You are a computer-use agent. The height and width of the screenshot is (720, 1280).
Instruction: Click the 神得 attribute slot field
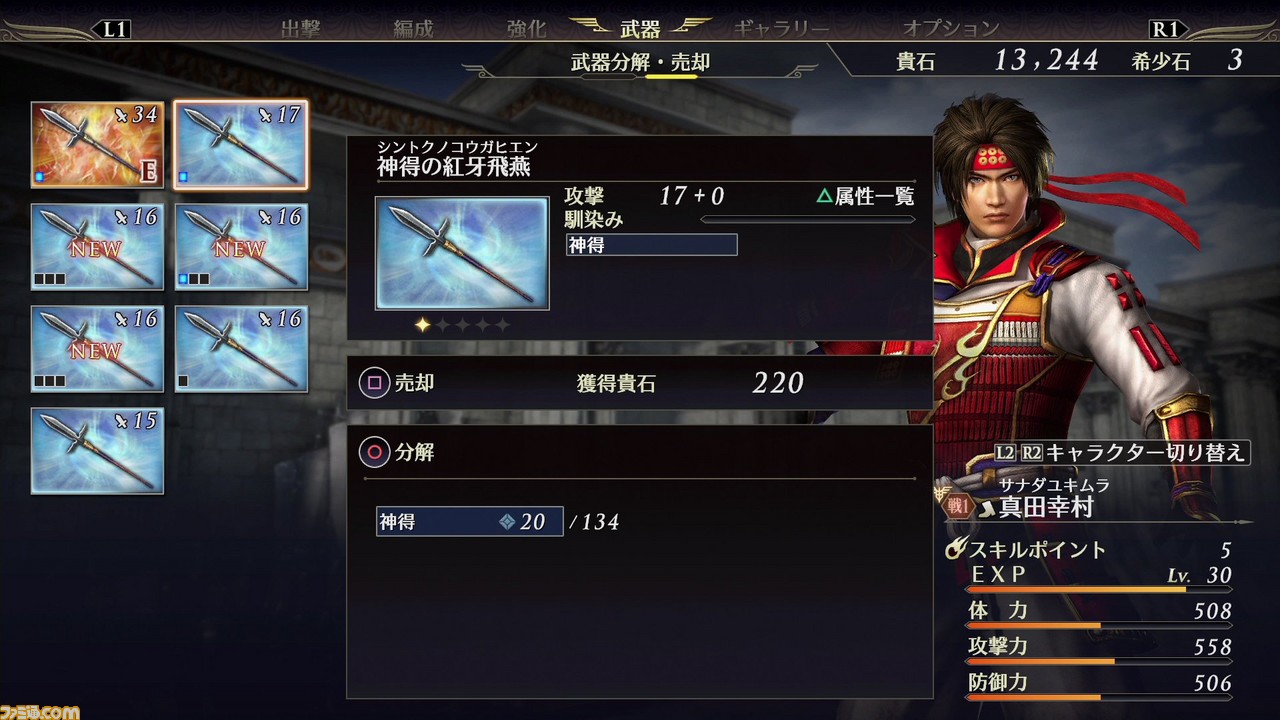(x=651, y=245)
